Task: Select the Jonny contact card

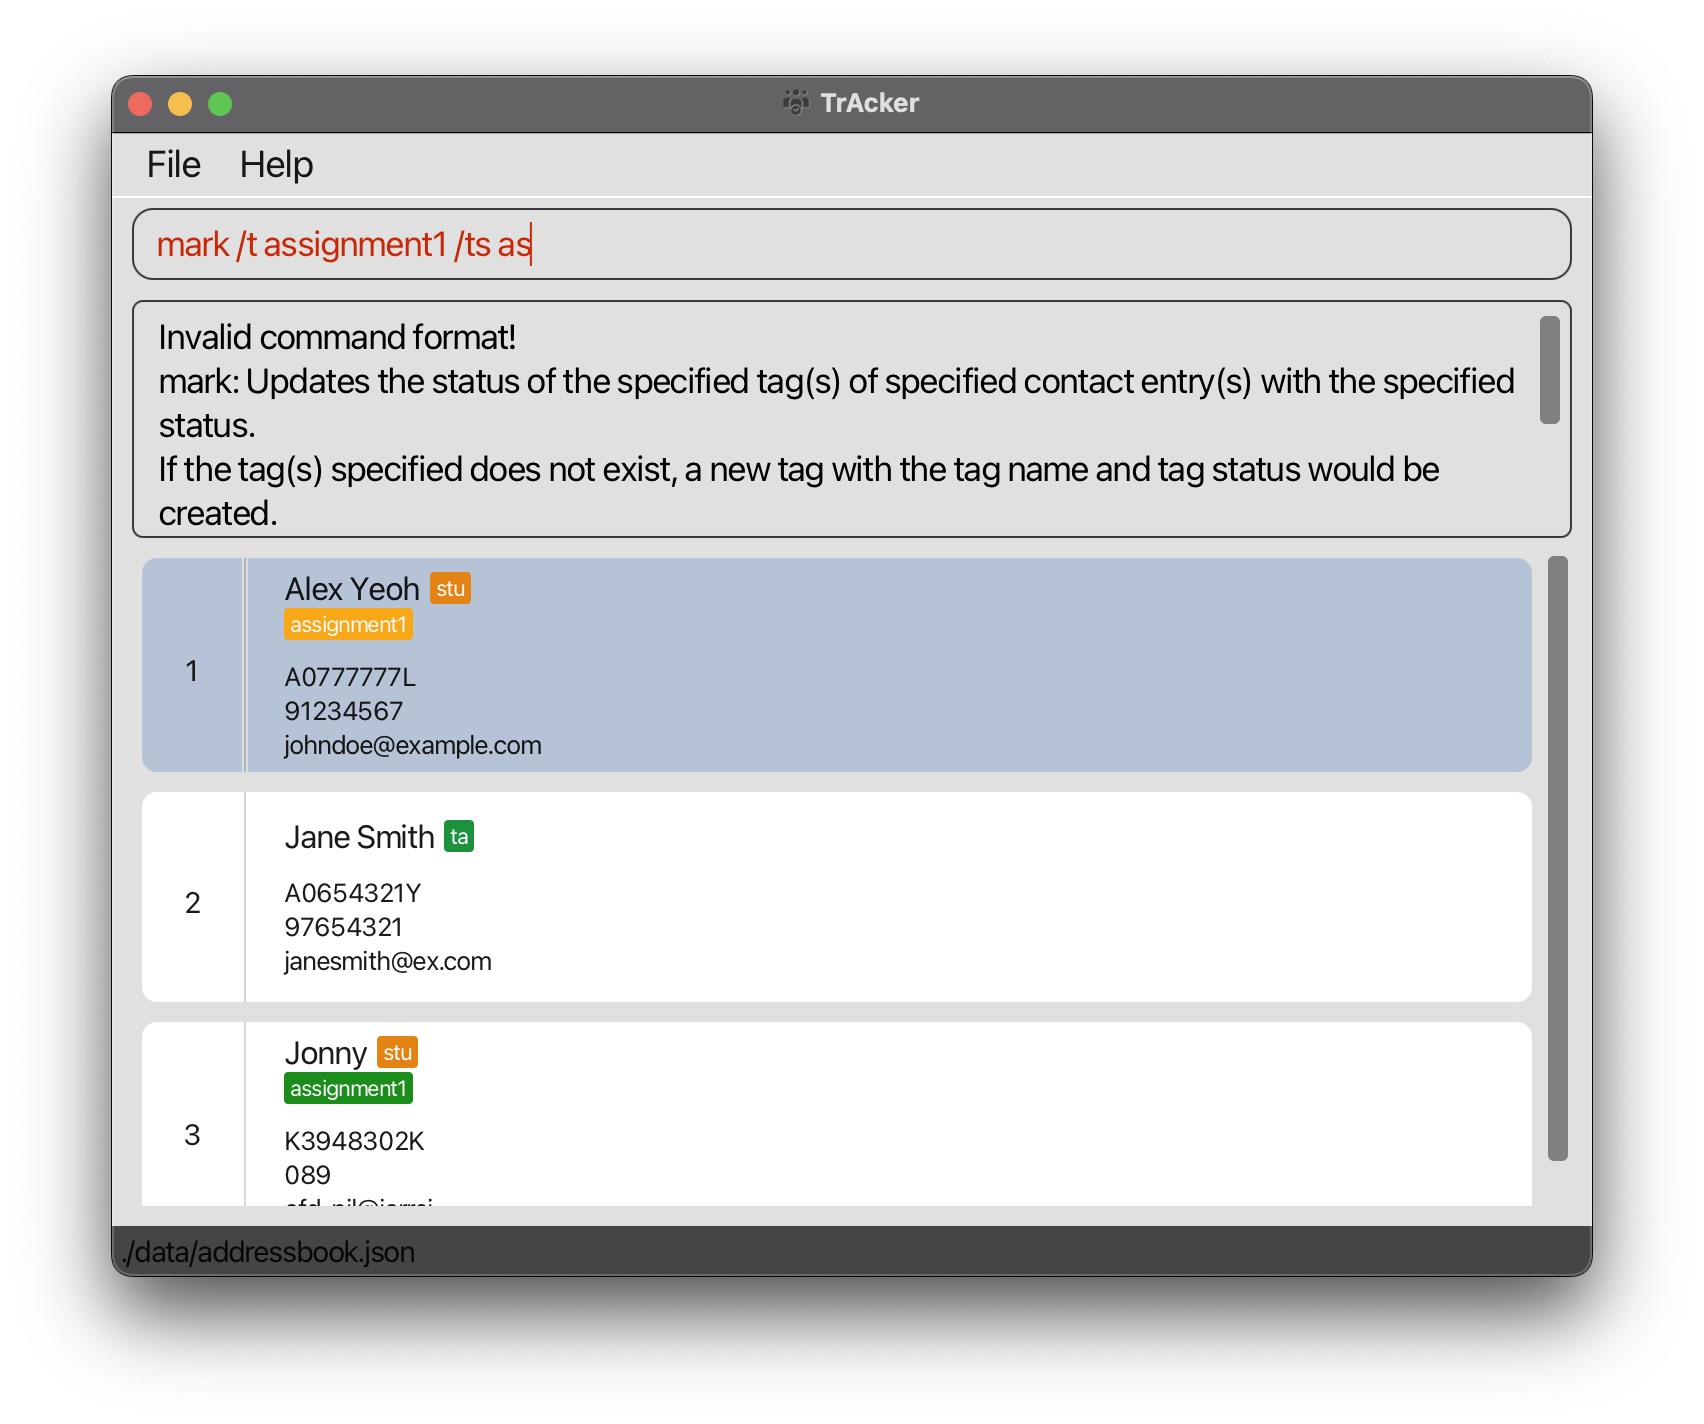Action: pos(836,1114)
